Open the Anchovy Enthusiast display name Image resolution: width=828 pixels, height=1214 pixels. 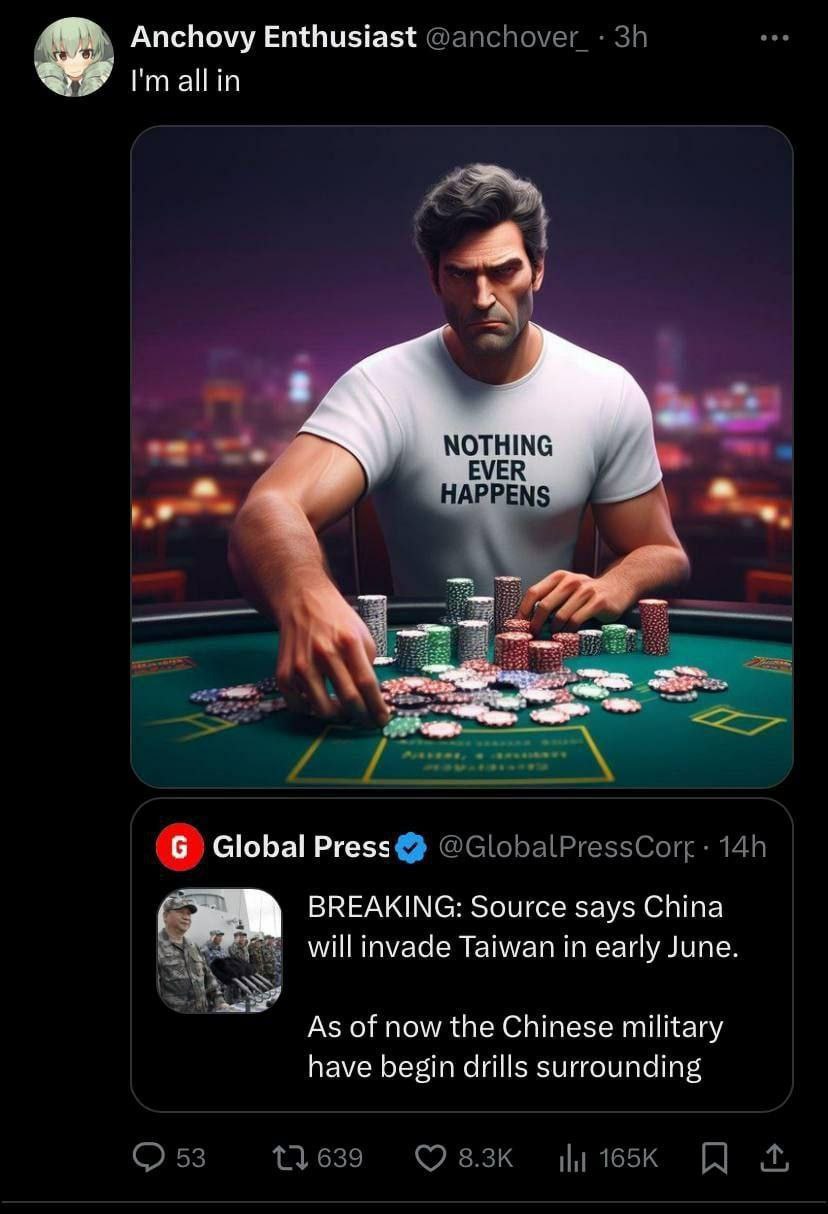coord(273,37)
